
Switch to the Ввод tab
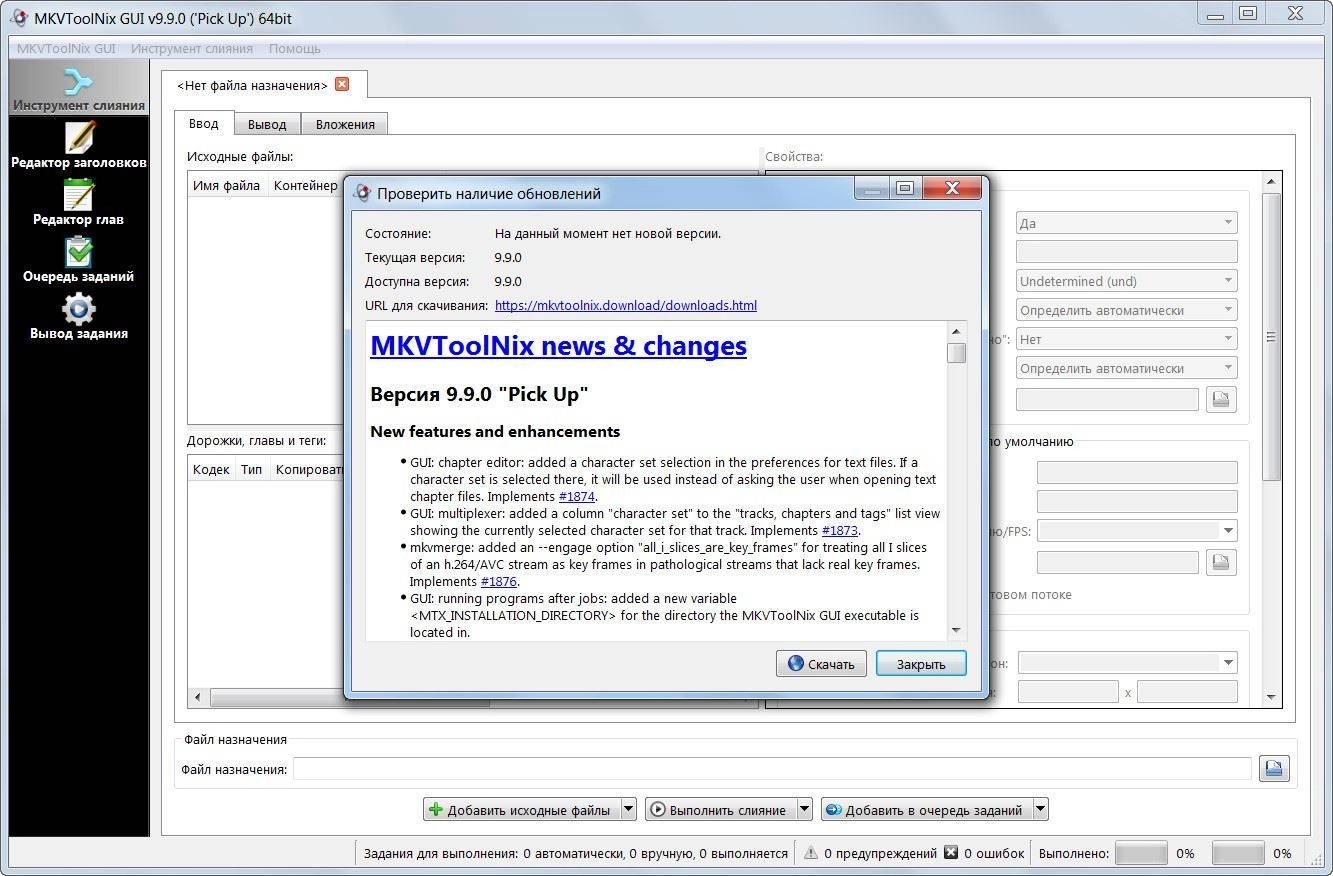tap(203, 123)
